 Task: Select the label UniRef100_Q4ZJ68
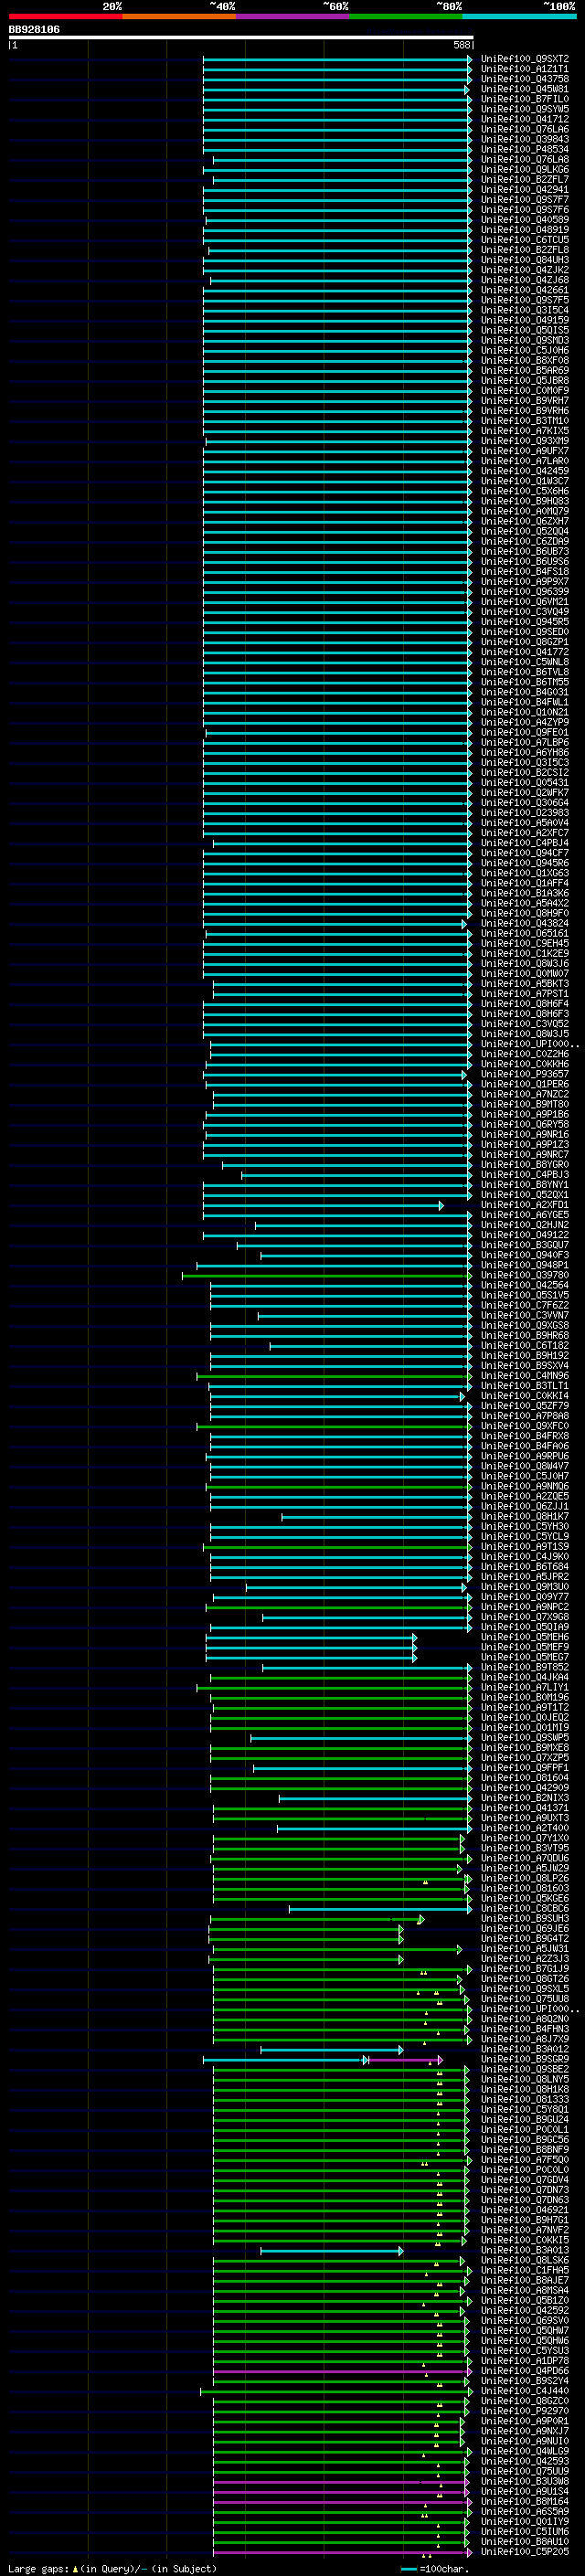(x=525, y=280)
